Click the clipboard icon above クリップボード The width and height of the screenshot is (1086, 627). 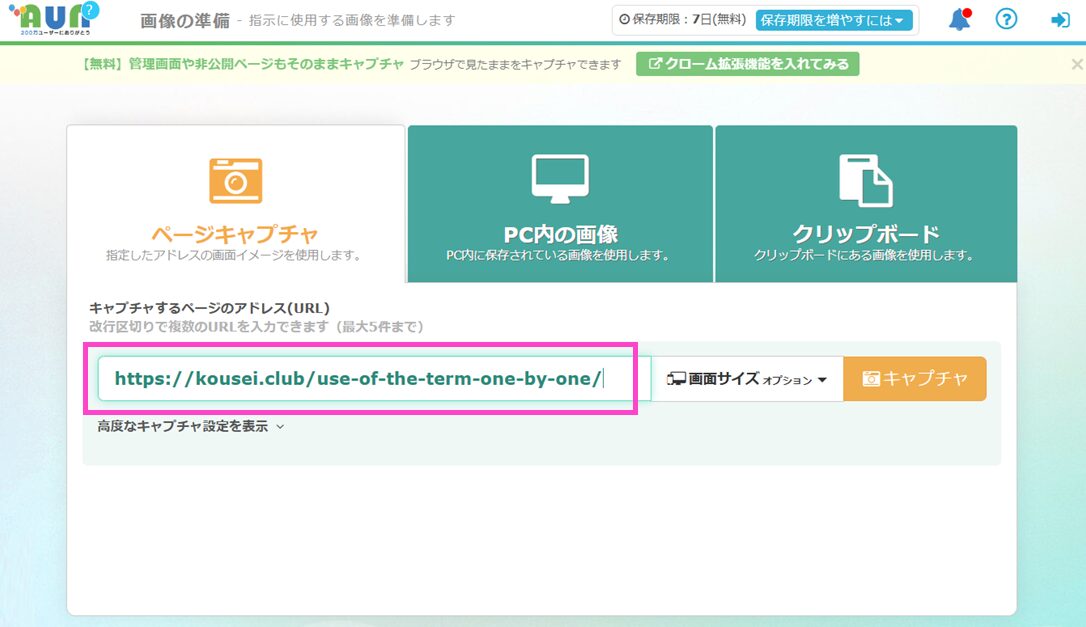coord(865,180)
